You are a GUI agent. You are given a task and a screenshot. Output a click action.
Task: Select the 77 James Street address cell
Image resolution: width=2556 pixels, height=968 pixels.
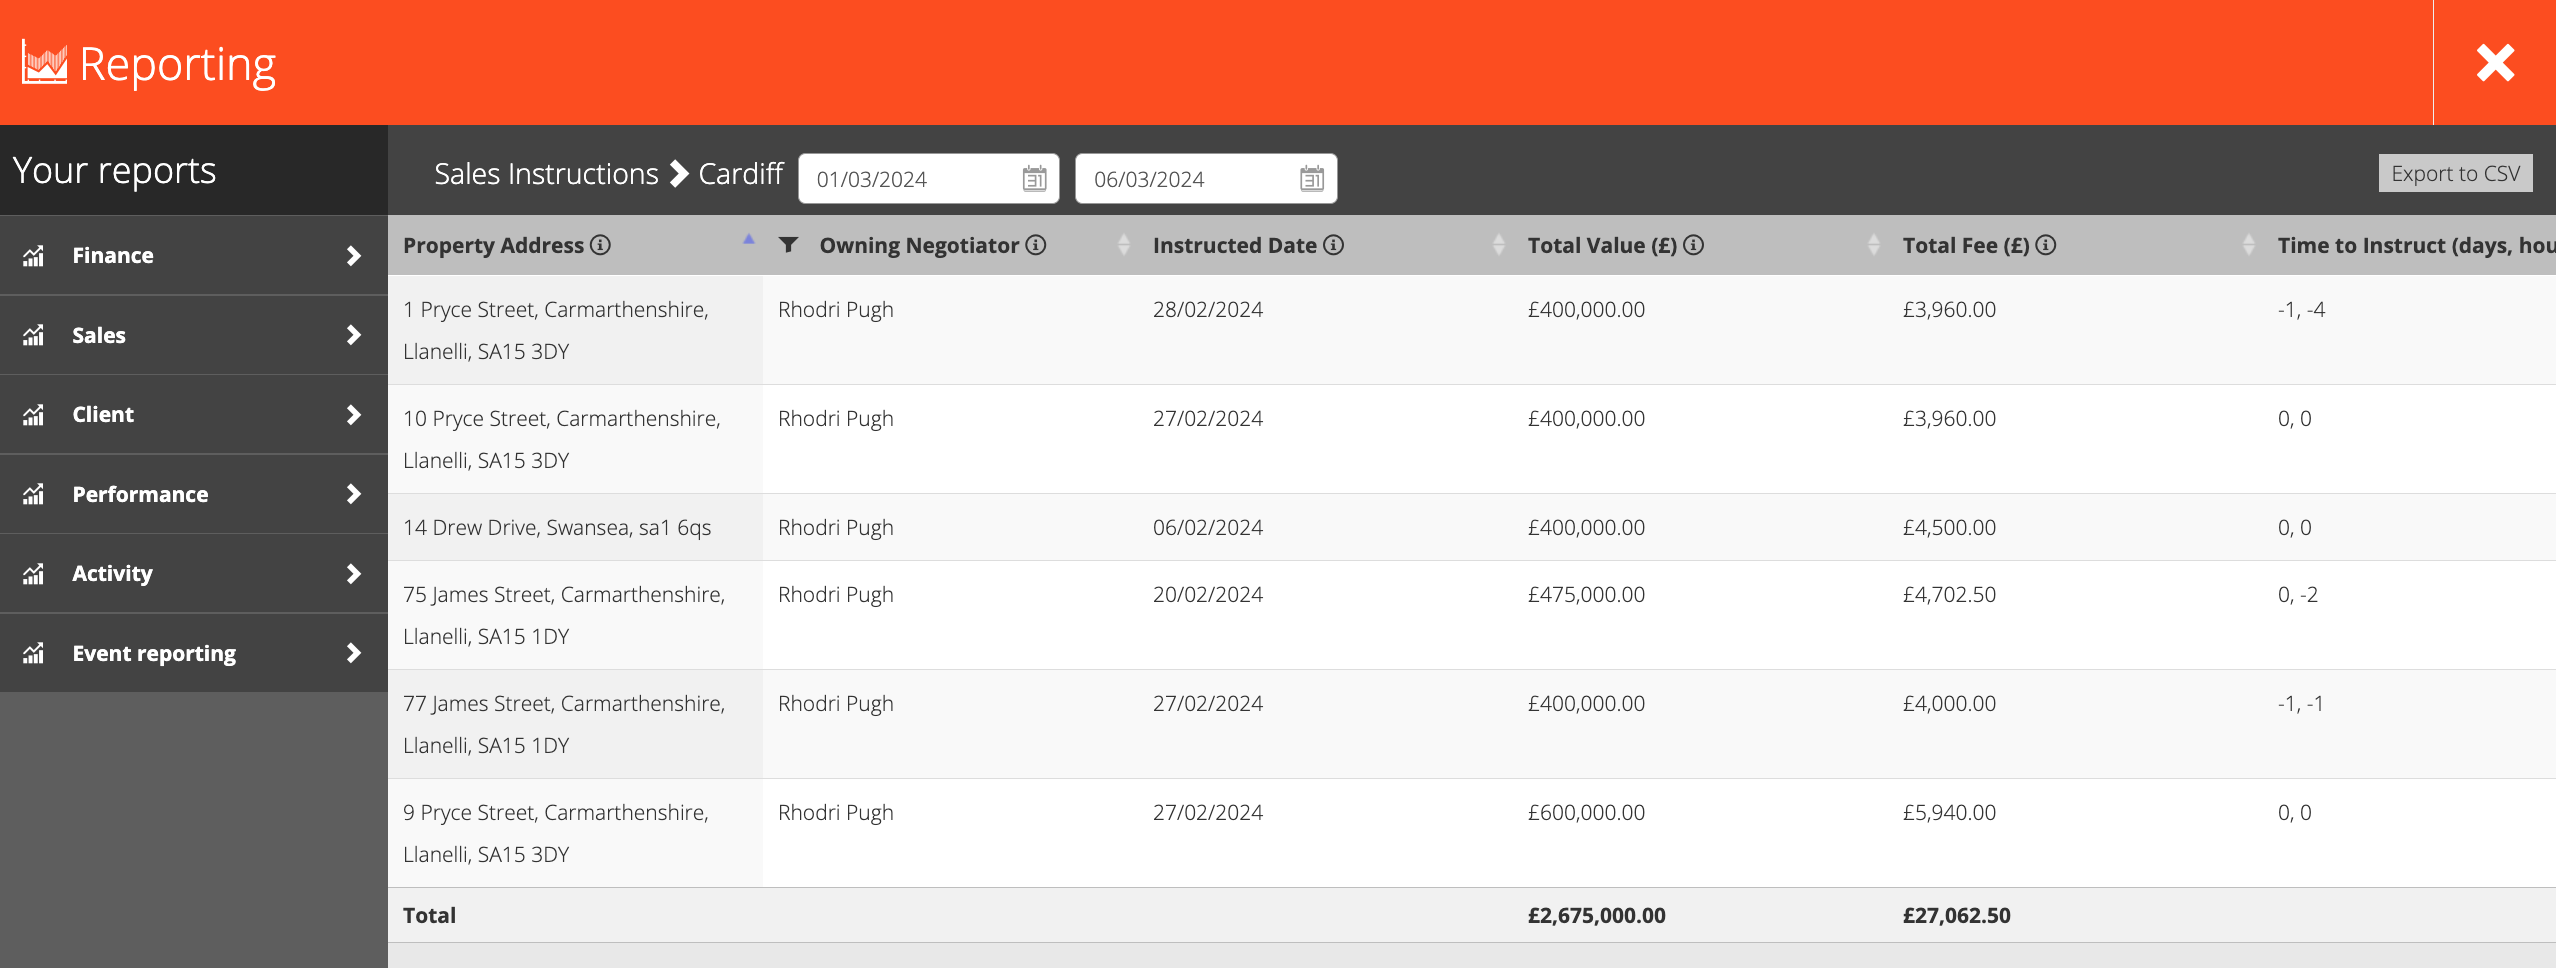coord(575,724)
